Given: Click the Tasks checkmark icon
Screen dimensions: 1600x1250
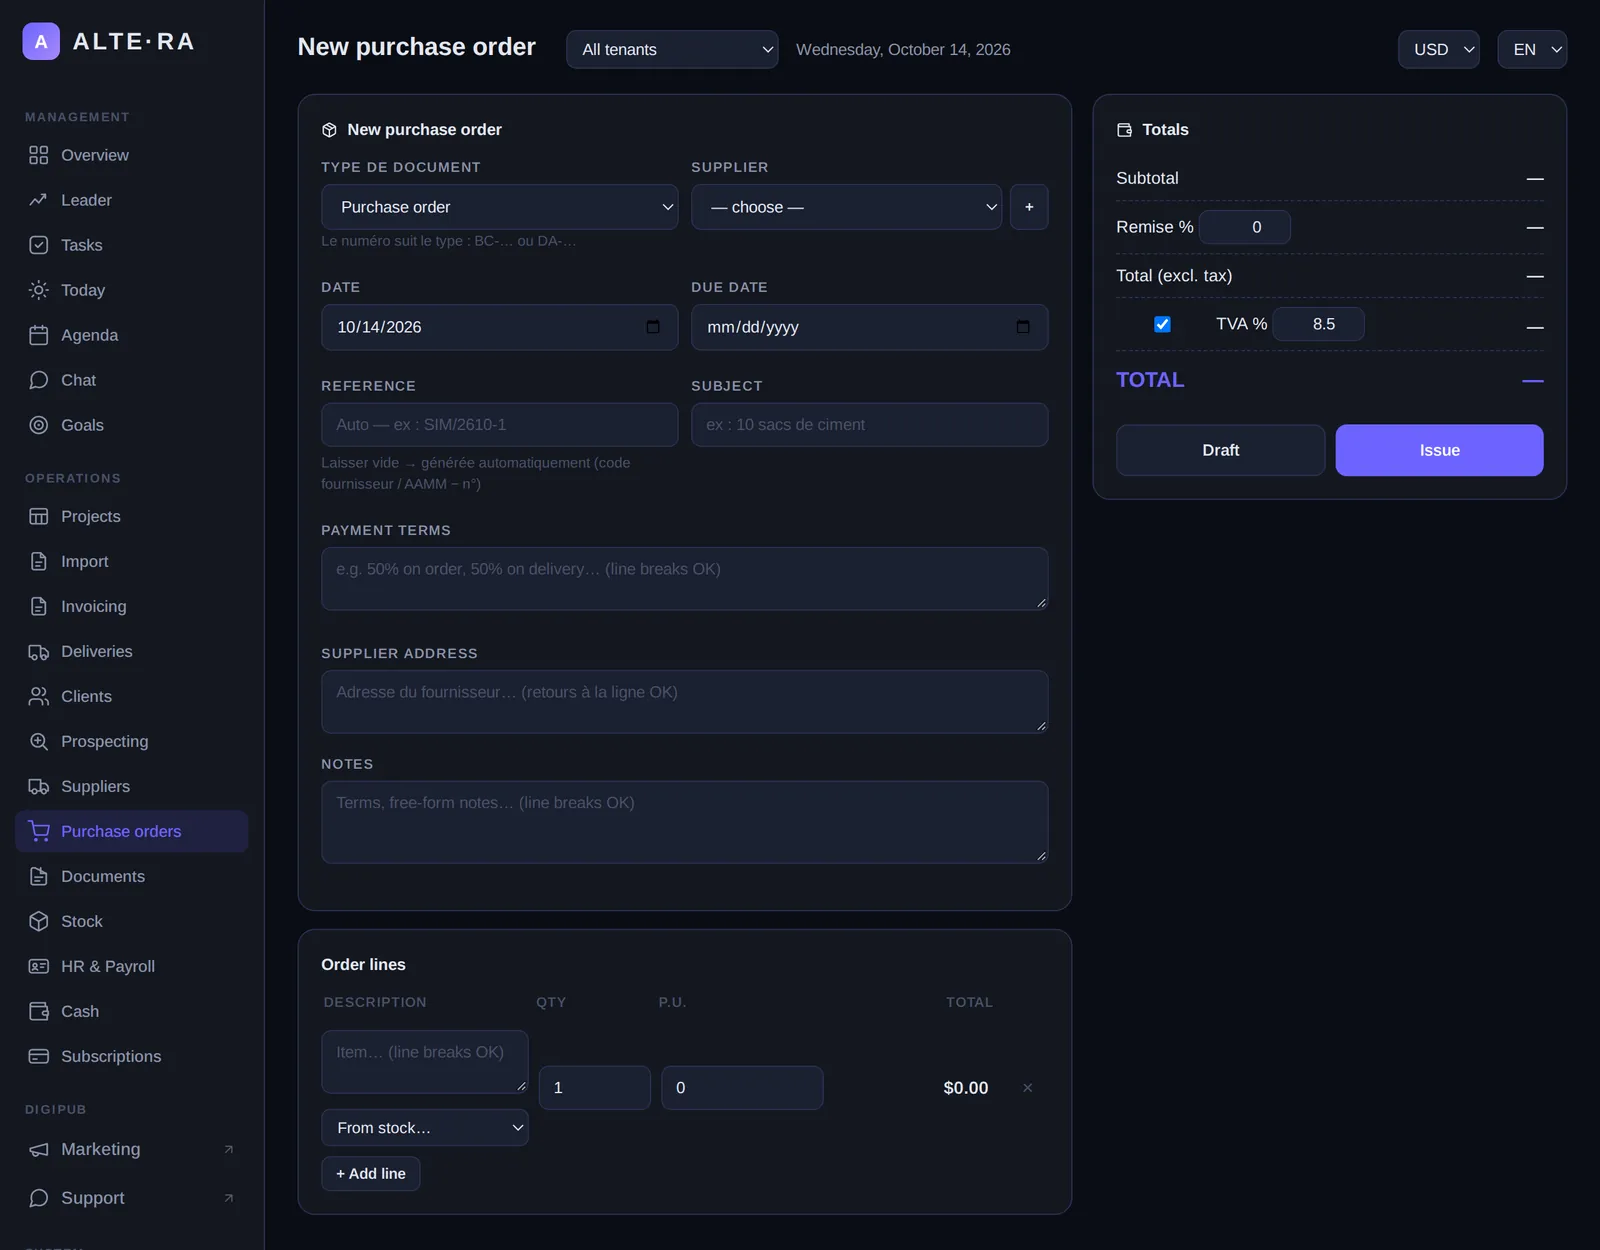Looking at the screenshot, I should pos(38,245).
